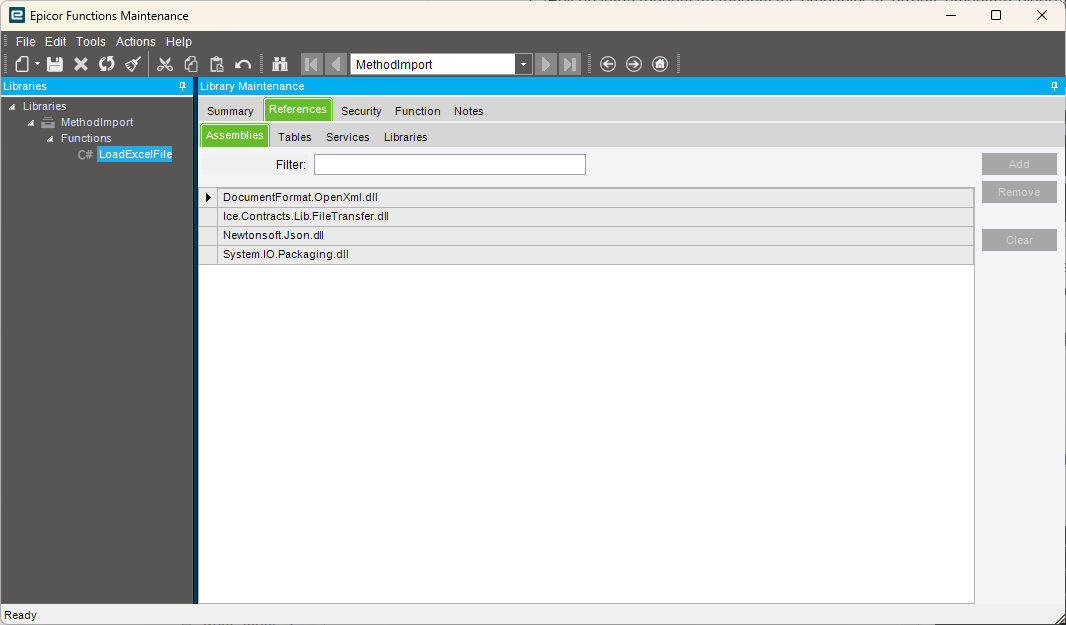Screen dimensions: 1066x625
Task: Open the MethodImport combo box dropdown
Action: pos(523,65)
